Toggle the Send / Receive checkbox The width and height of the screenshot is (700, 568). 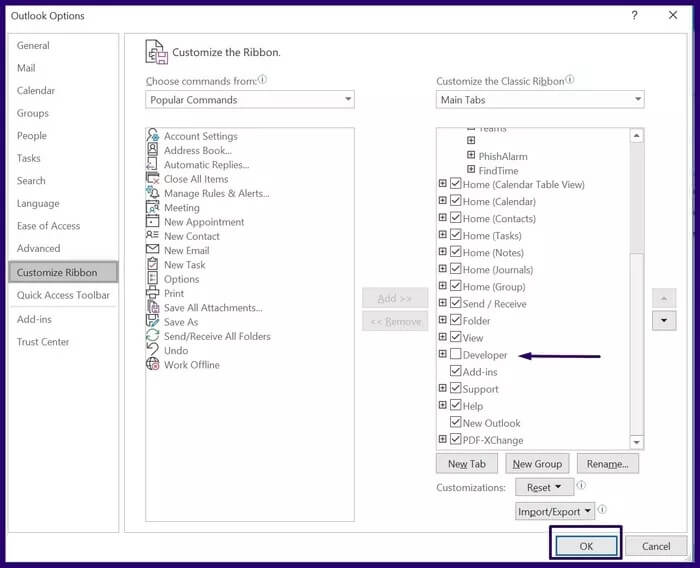point(455,303)
